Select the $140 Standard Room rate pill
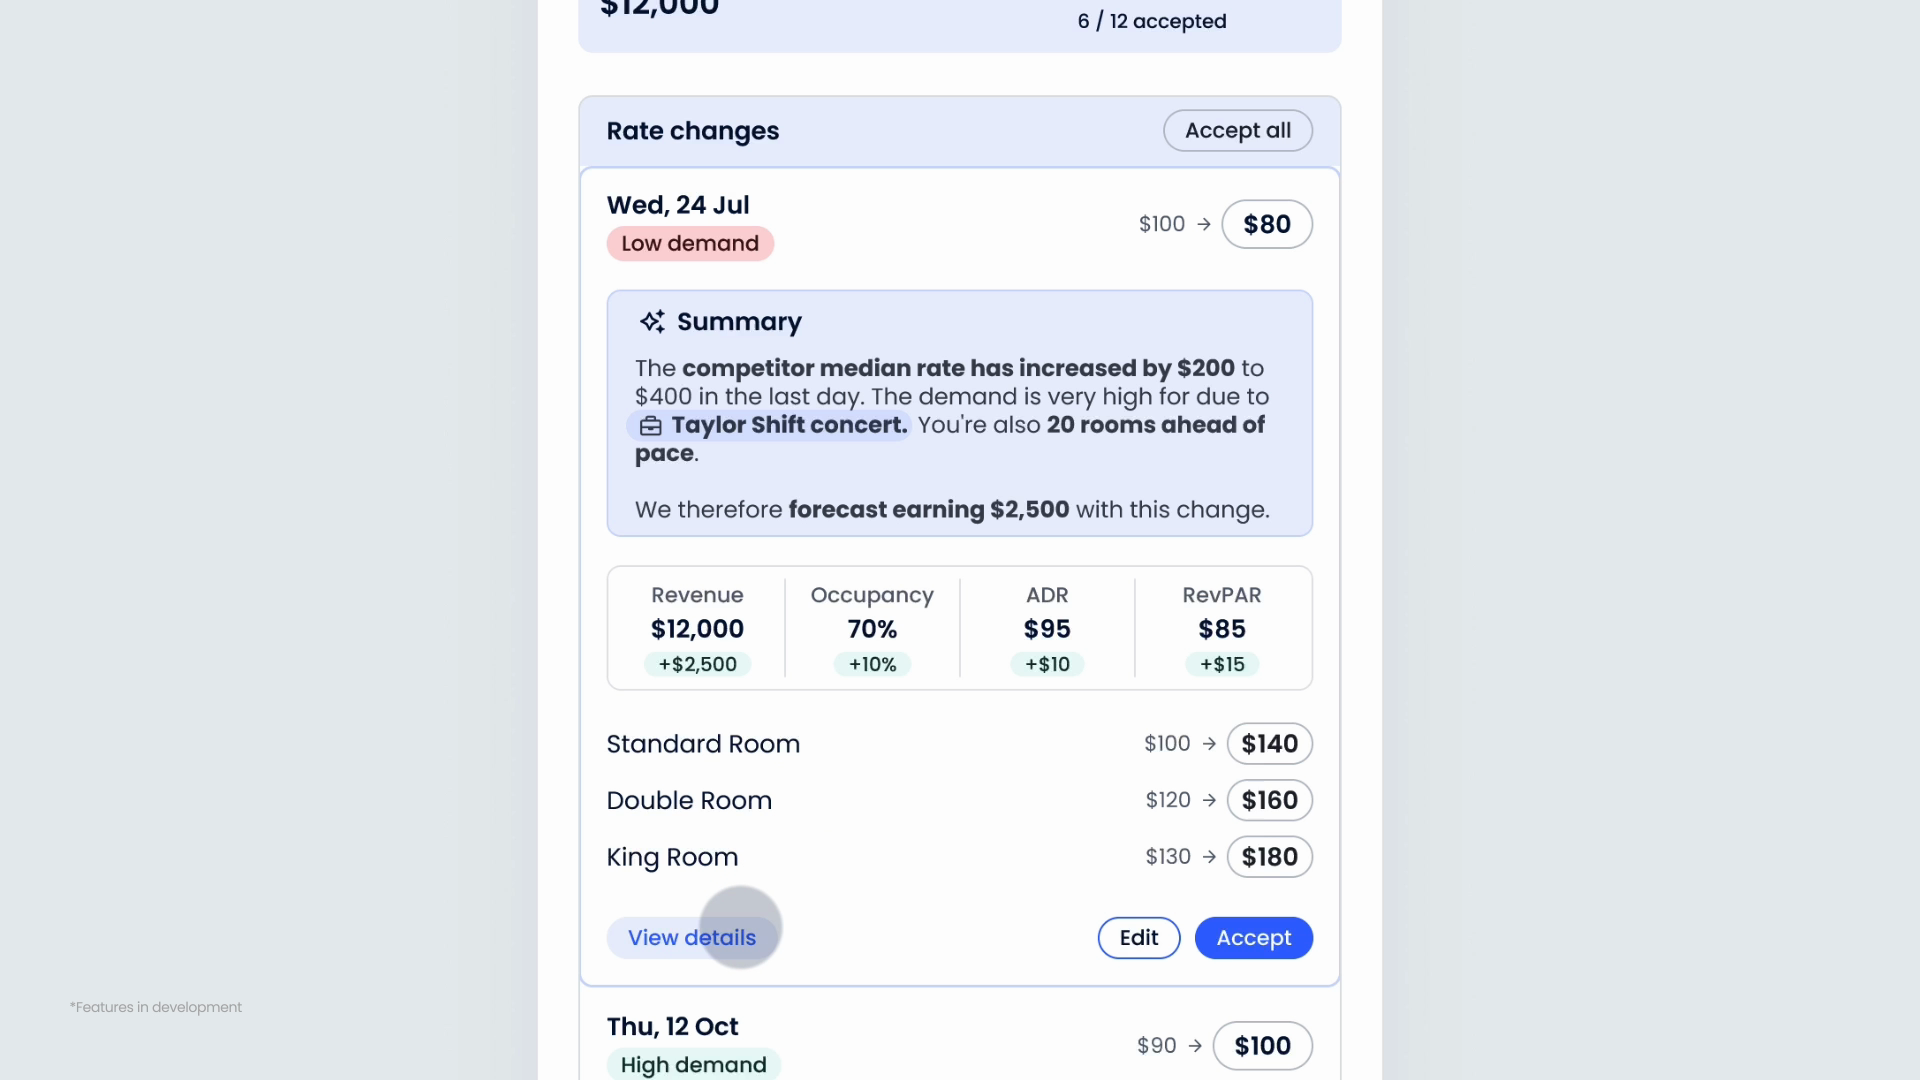The height and width of the screenshot is (1080, 1920). point(1269,744)
